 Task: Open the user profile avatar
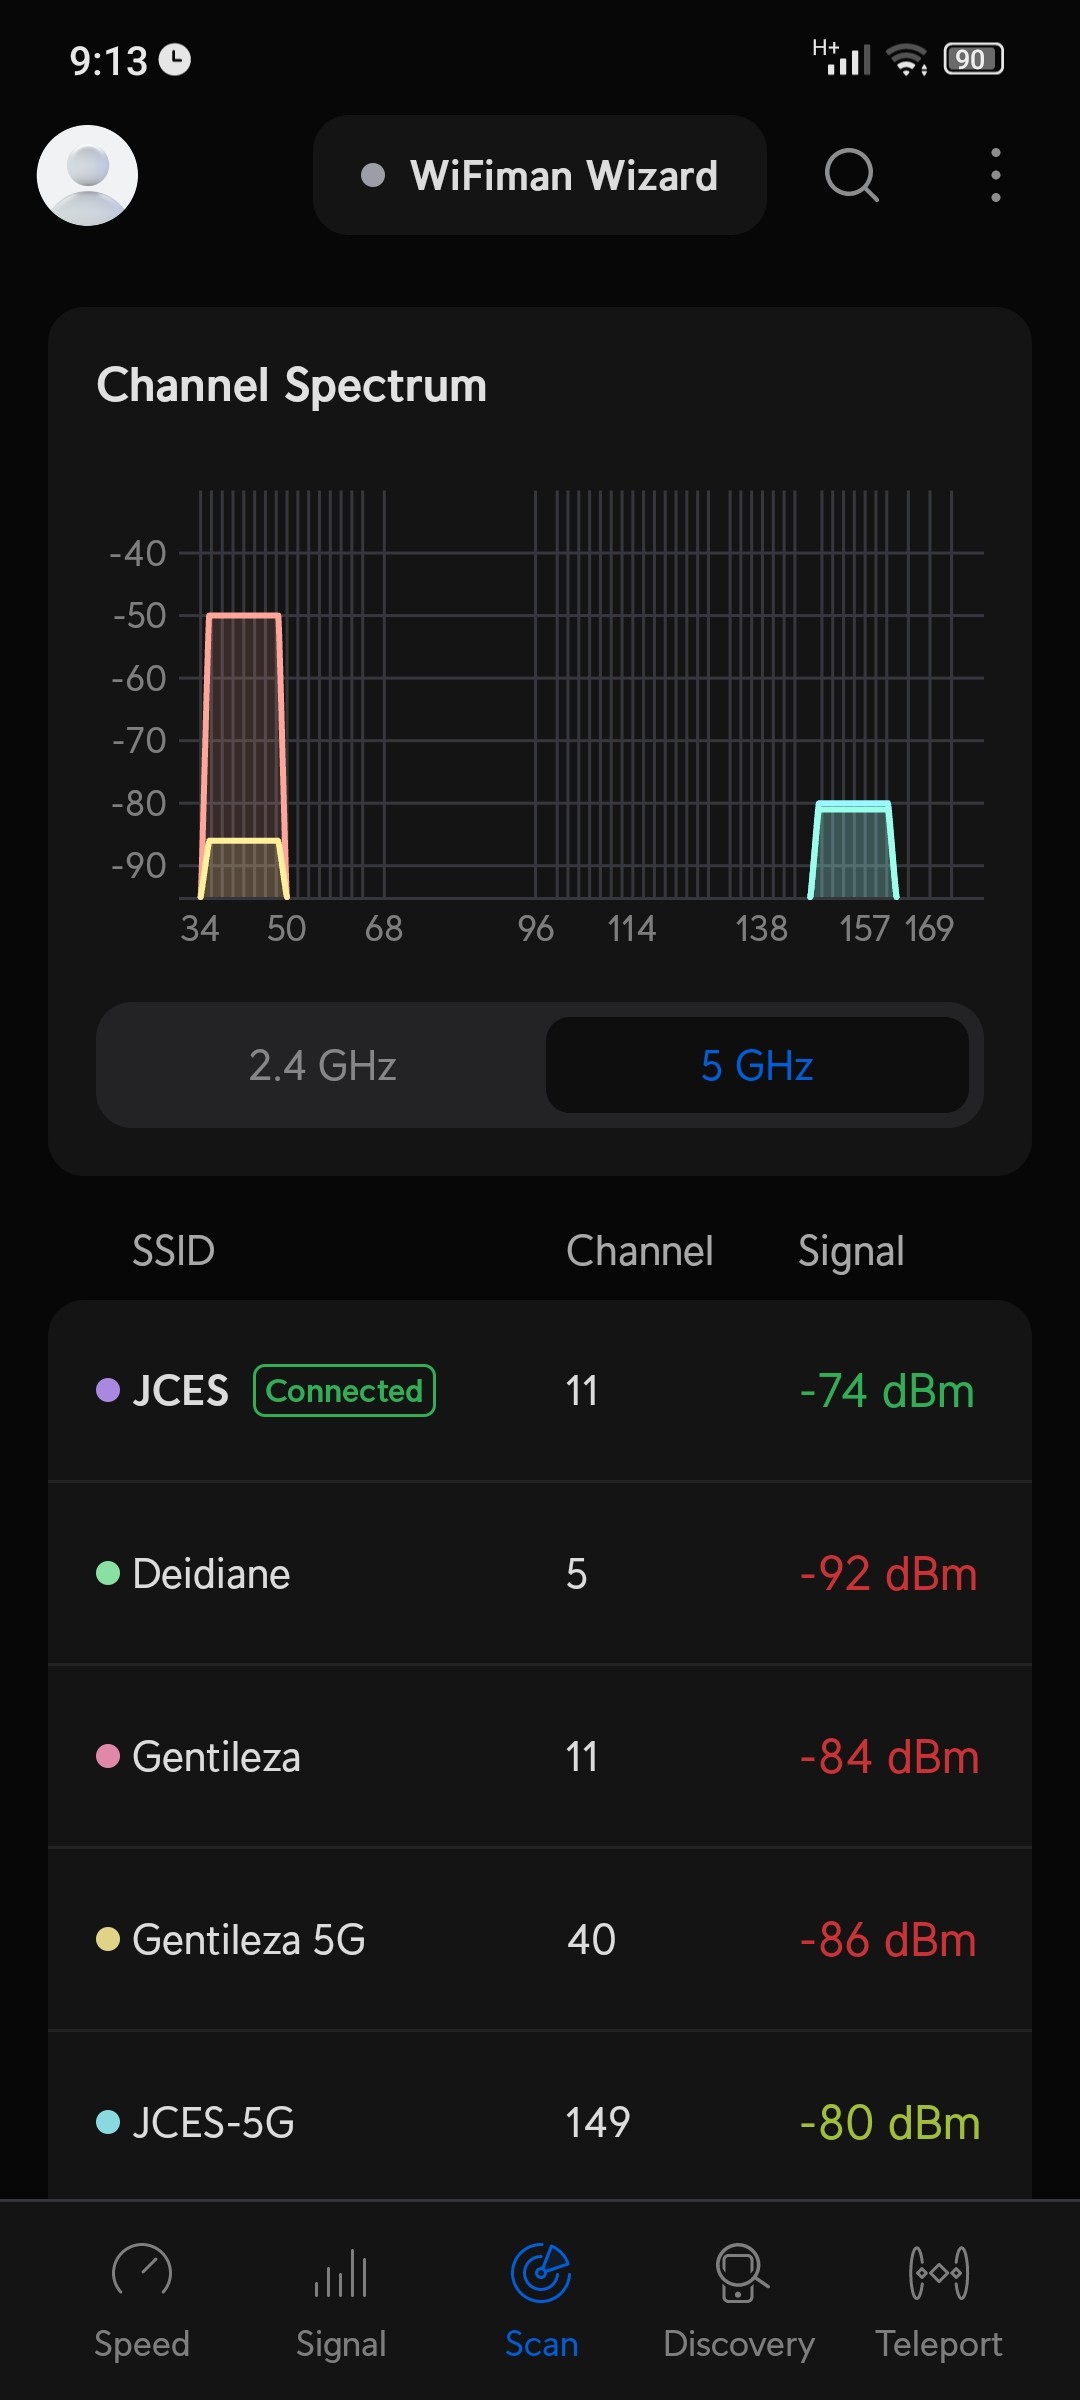(87, 175)
